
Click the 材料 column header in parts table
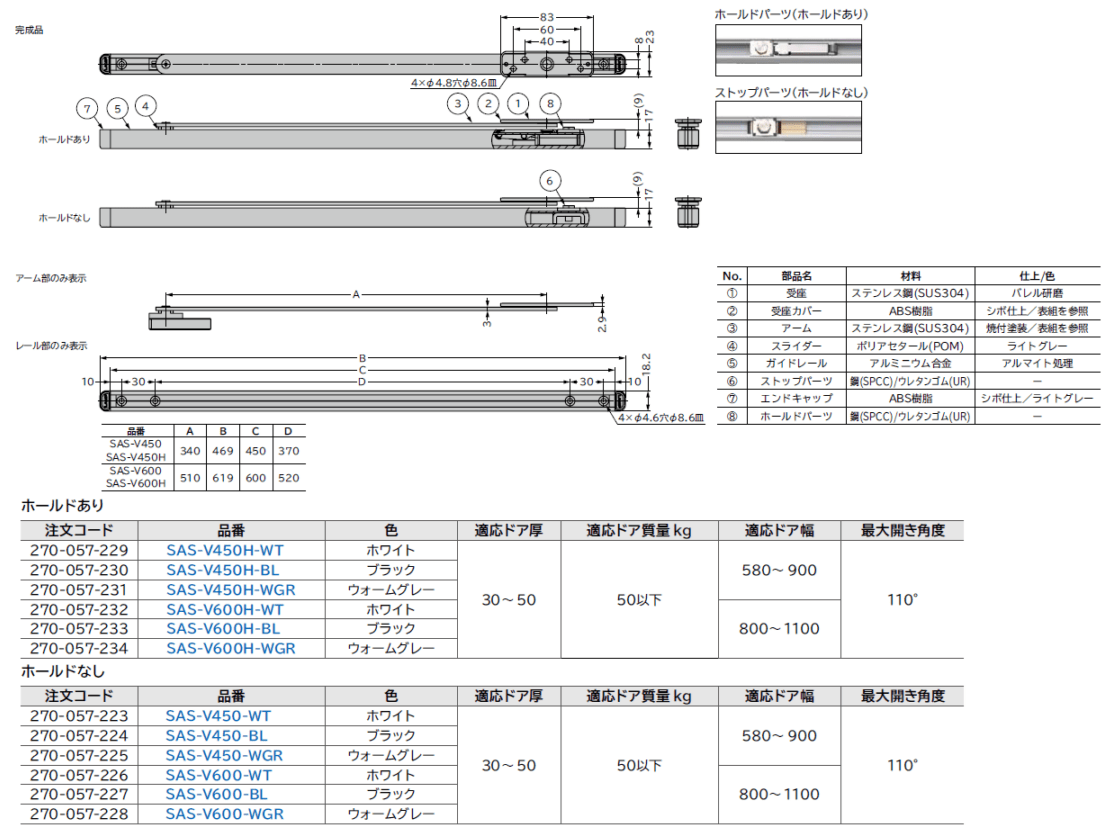911,276
